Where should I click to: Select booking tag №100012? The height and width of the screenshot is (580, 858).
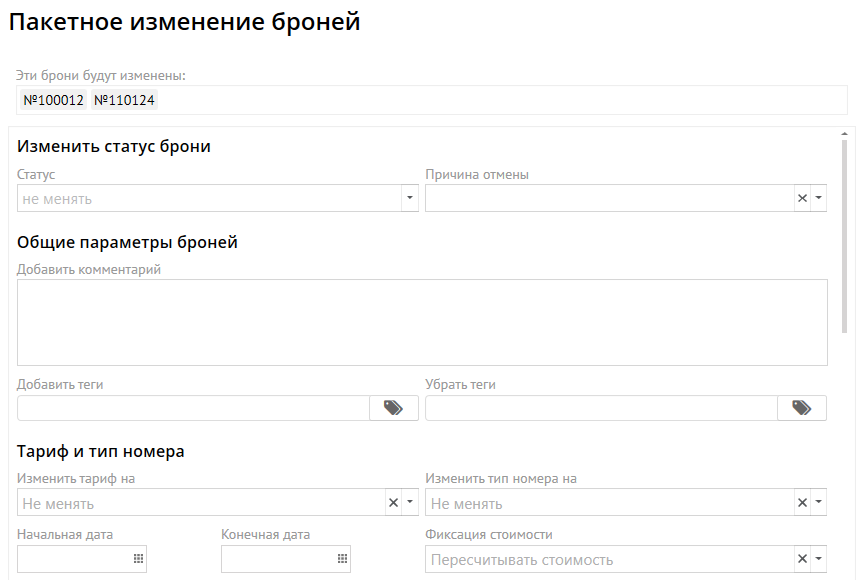pos(54,100)
